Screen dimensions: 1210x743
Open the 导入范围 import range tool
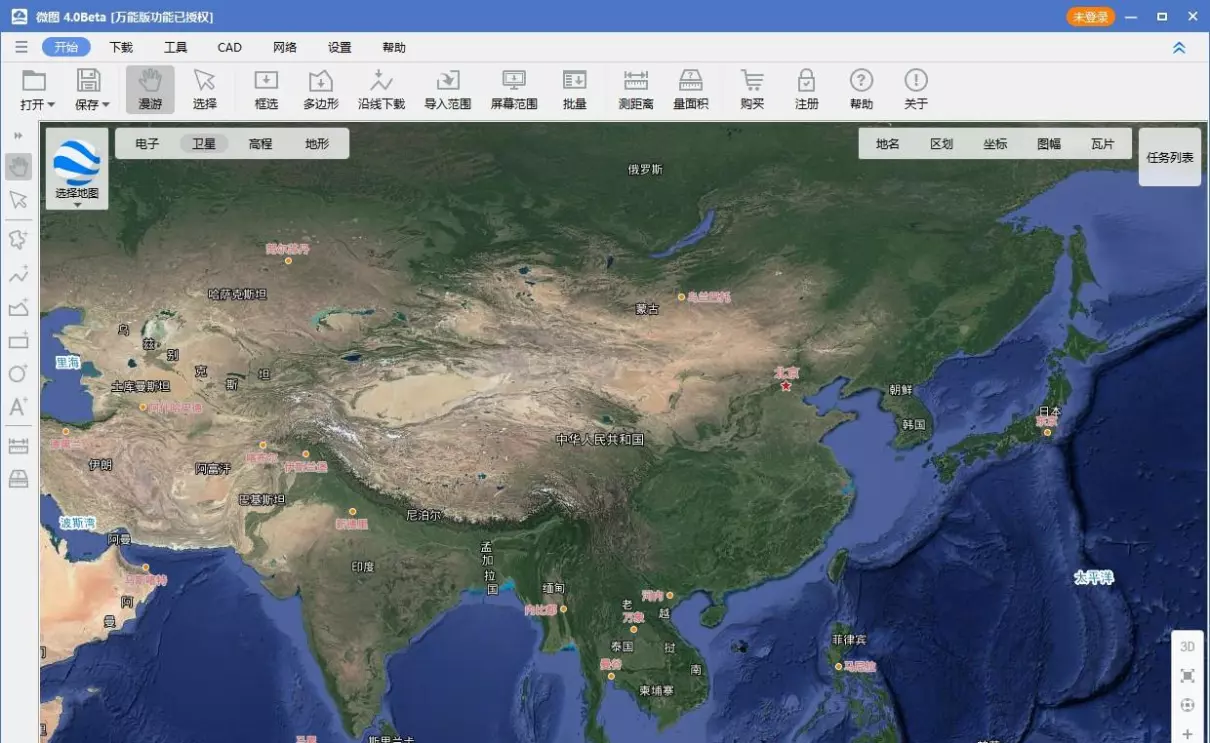pos(447,89)
